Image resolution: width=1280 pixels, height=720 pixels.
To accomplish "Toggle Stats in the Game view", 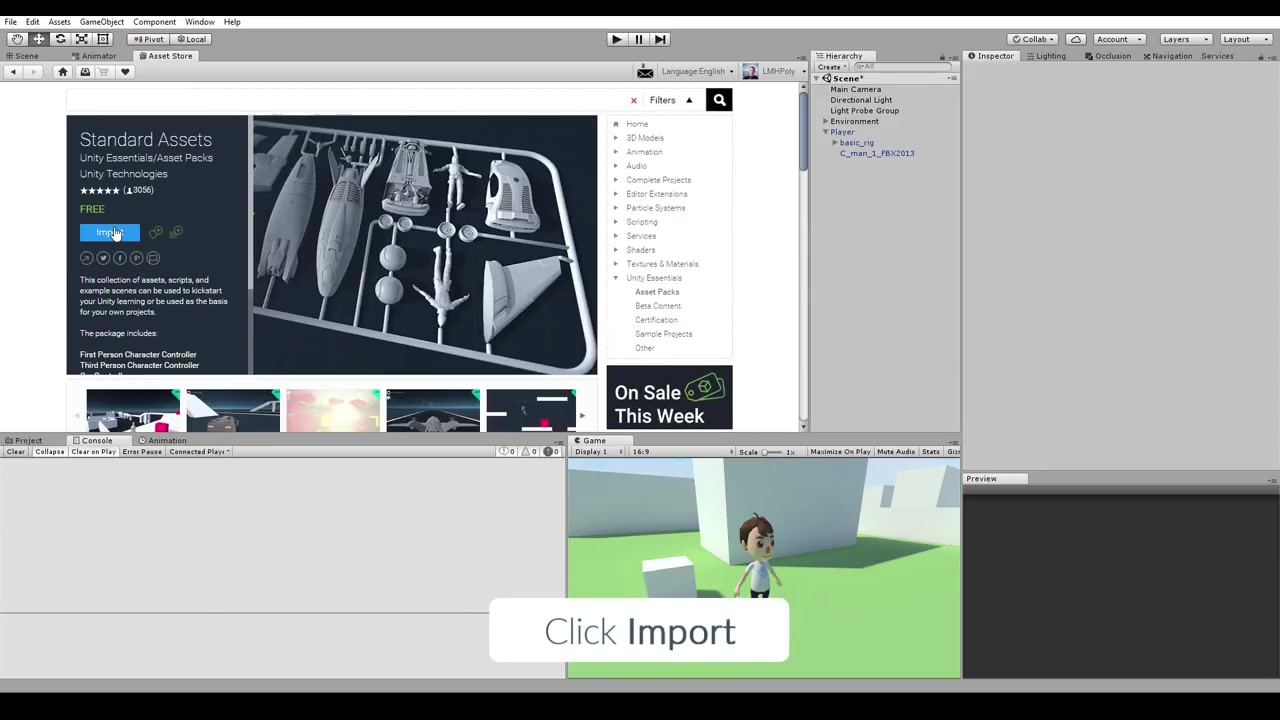I will 931,452.
